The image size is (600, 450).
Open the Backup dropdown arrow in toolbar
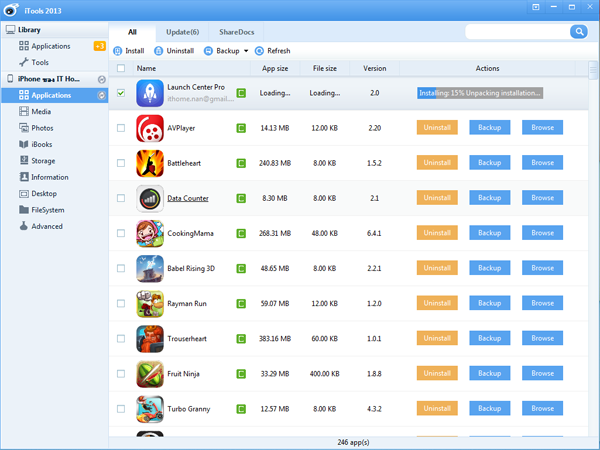246,50
